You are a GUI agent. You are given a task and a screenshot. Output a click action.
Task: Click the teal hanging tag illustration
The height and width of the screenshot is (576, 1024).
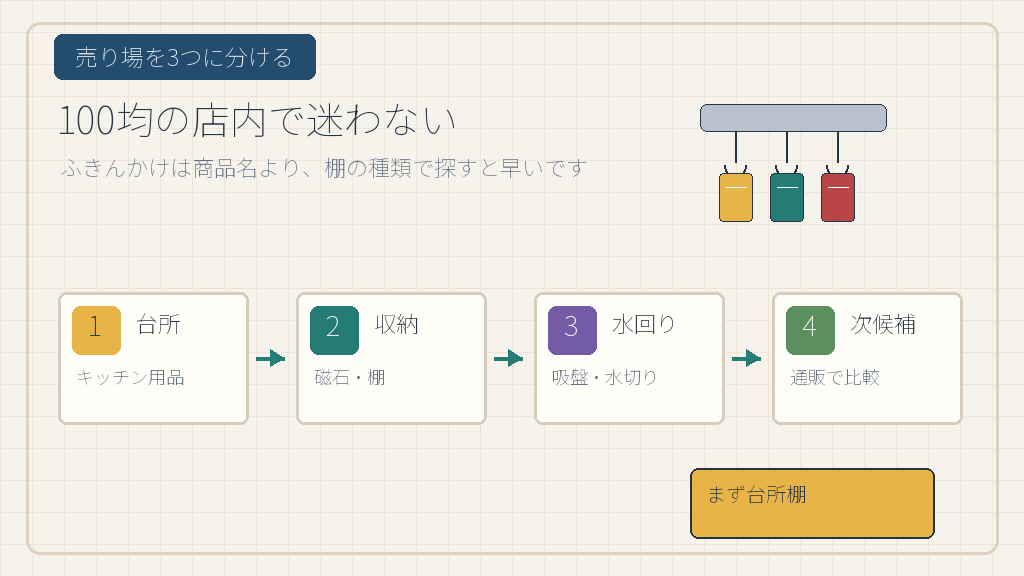(787, 197)
